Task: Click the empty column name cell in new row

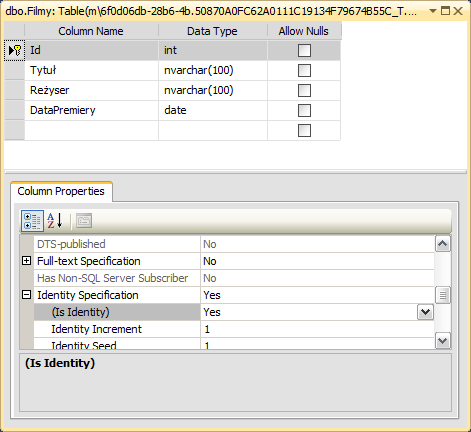Action: coord(91,130)
